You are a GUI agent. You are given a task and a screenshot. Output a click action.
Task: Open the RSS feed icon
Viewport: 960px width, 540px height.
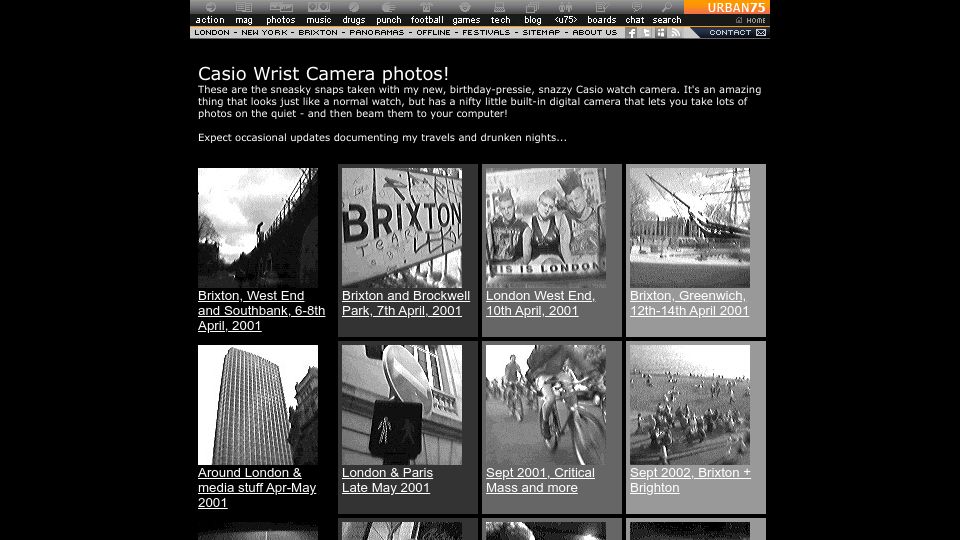[675, 33]
